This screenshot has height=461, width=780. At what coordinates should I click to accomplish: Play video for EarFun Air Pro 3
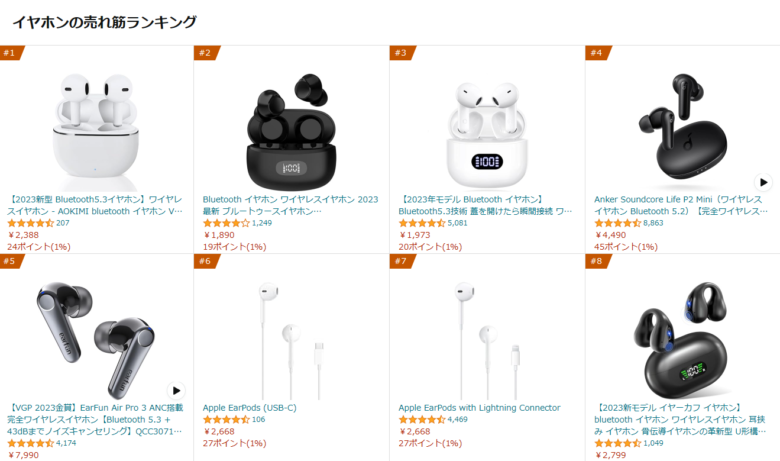(x=176, y=390)
